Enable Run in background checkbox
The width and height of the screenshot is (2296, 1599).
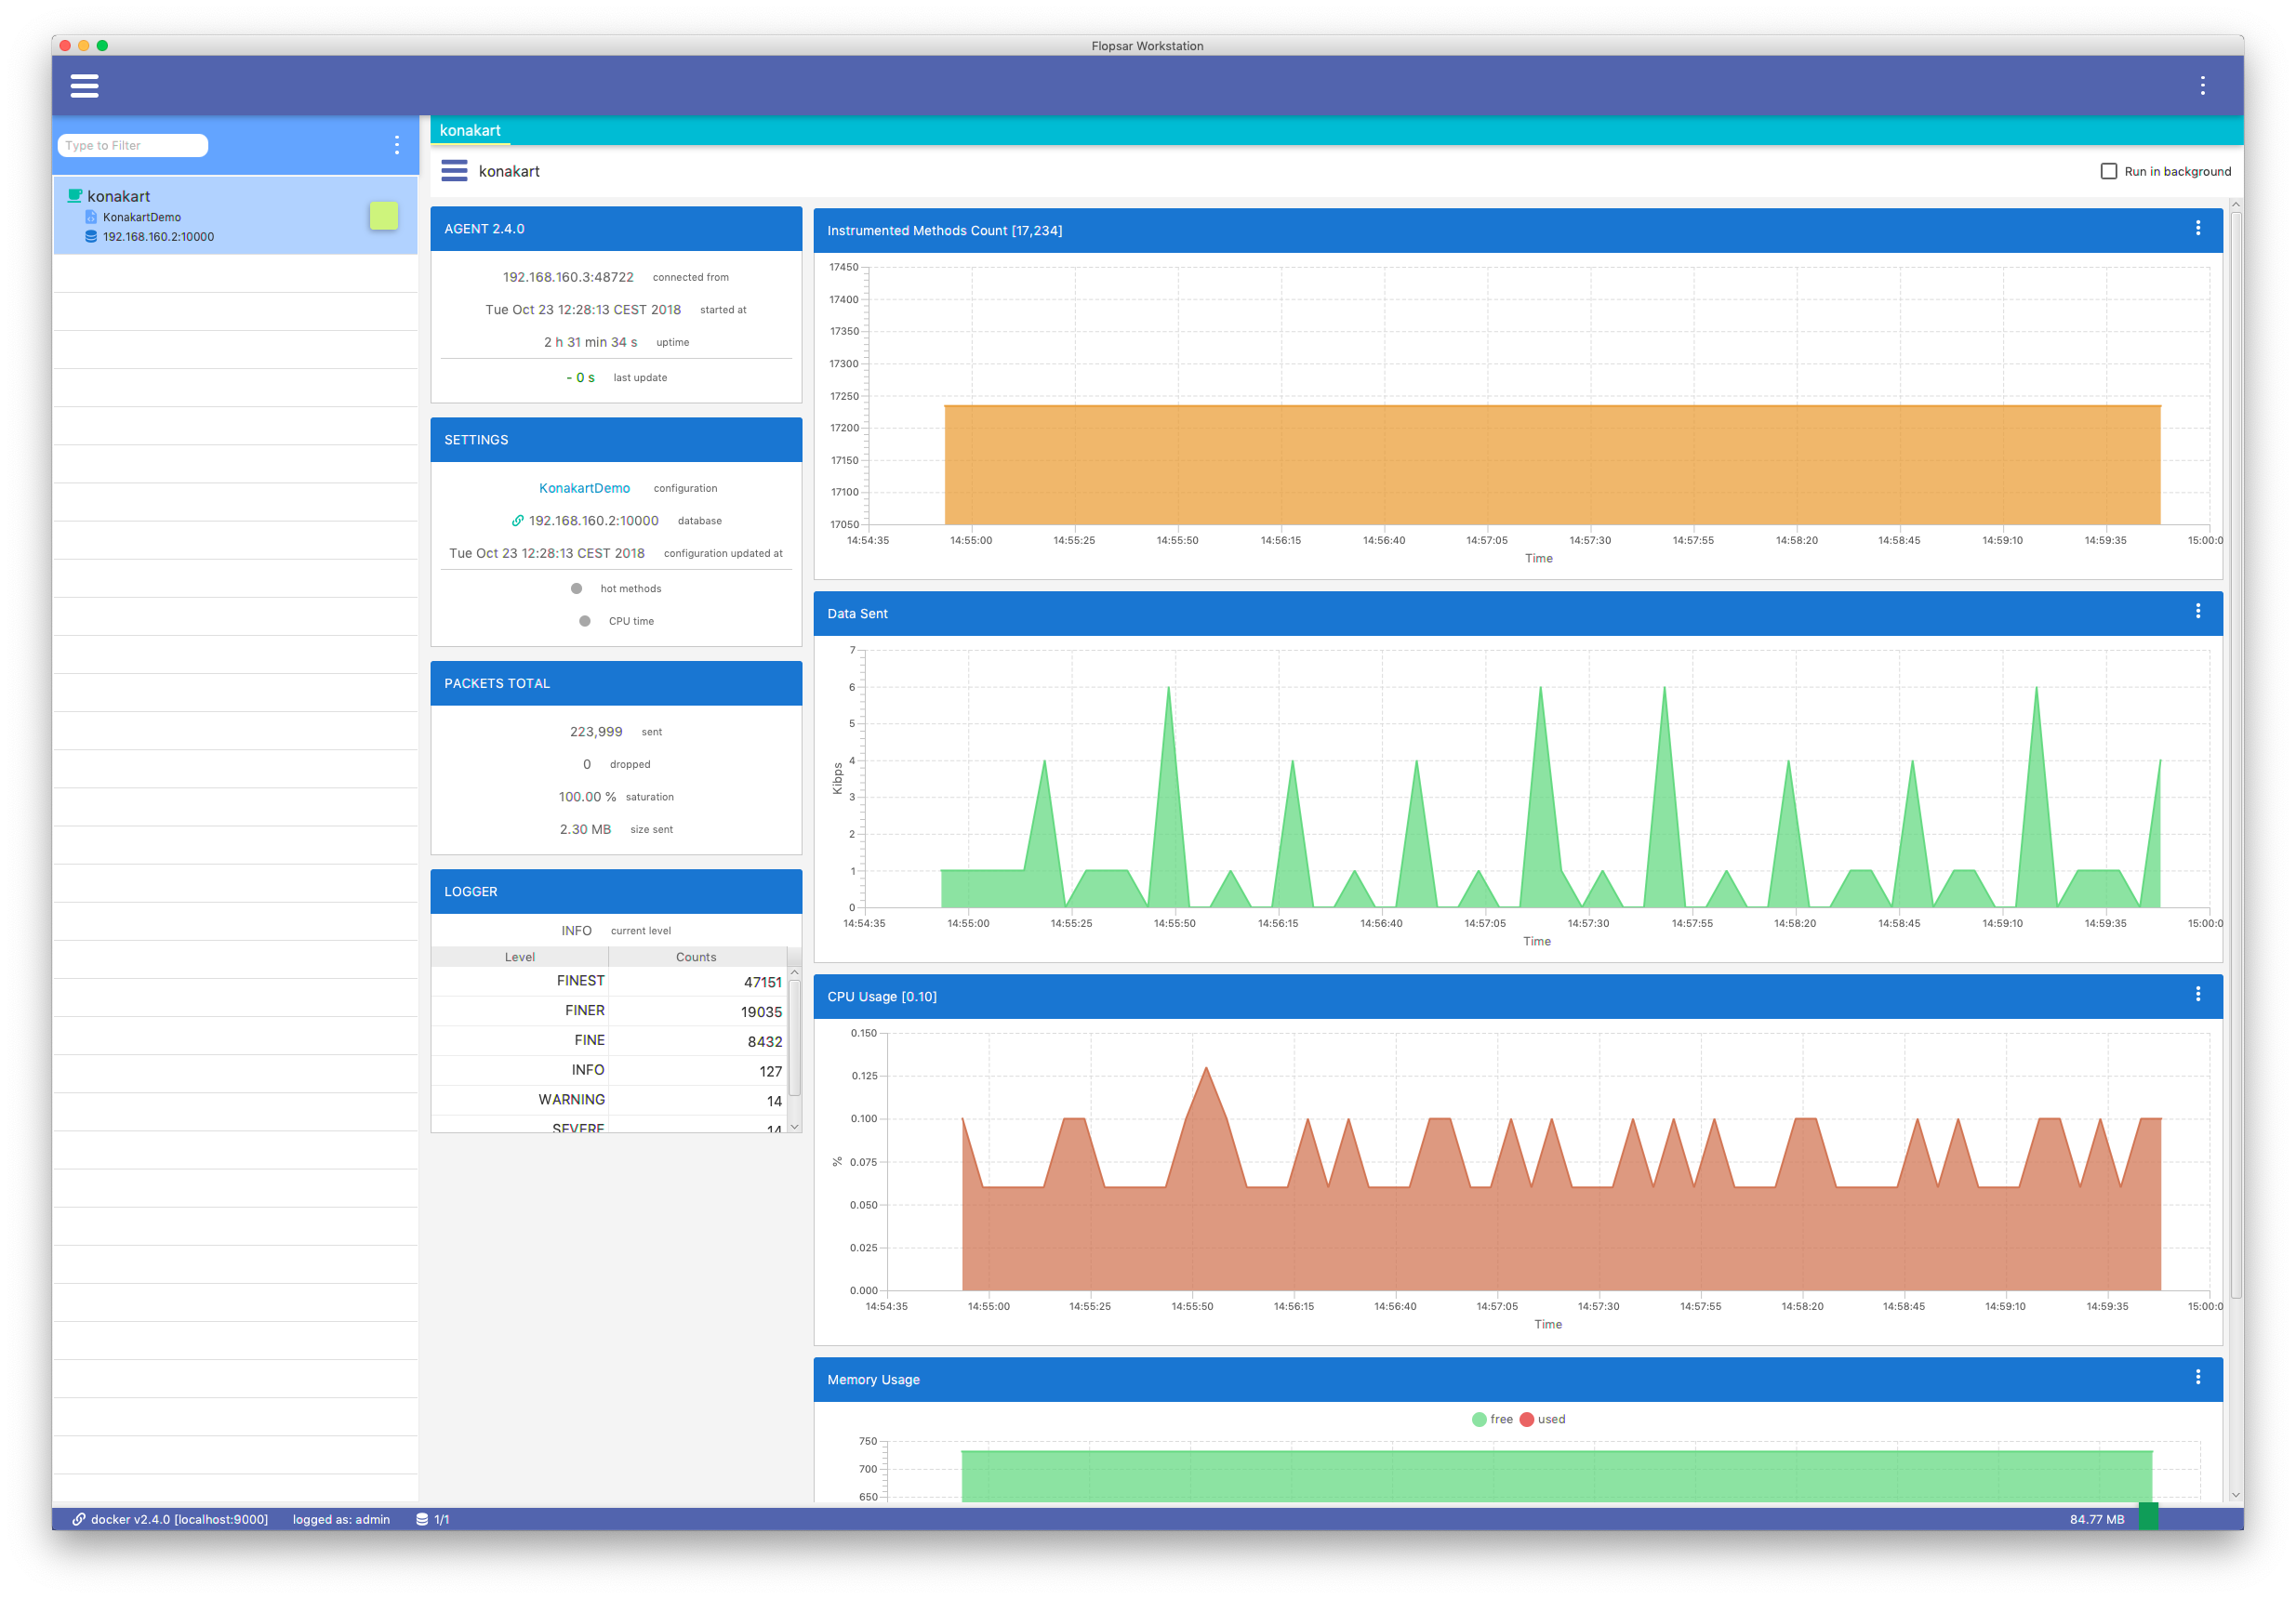coord(2108,171)
